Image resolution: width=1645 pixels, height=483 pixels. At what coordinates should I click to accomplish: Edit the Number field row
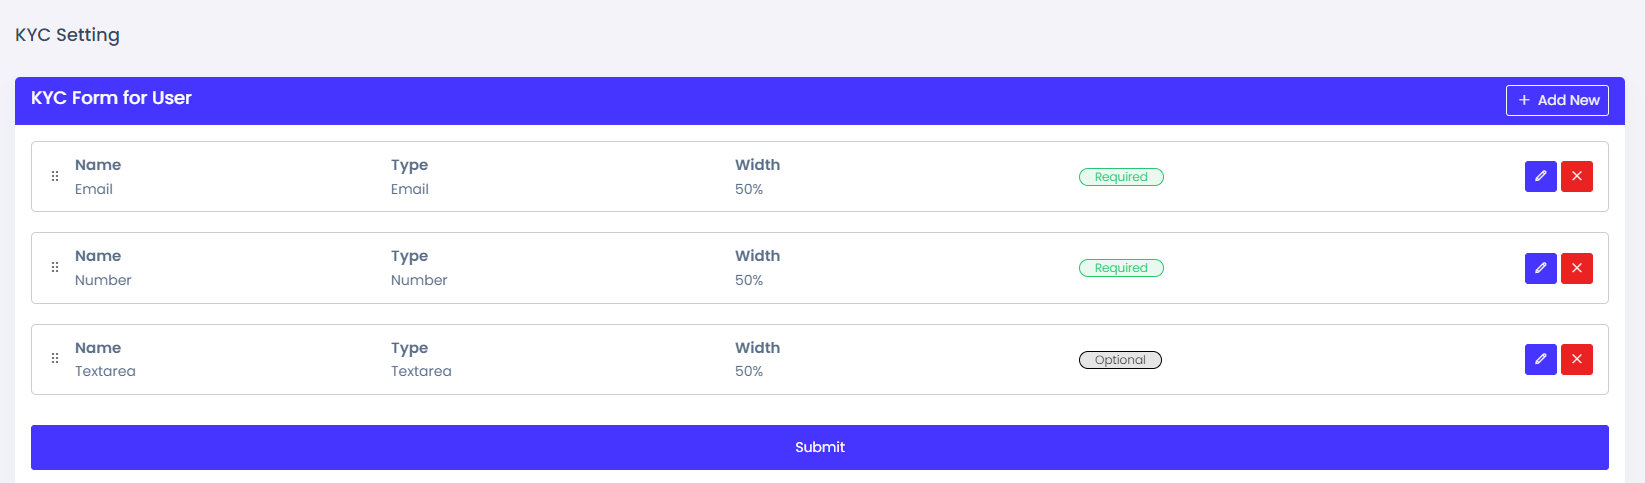[1540, 268]
